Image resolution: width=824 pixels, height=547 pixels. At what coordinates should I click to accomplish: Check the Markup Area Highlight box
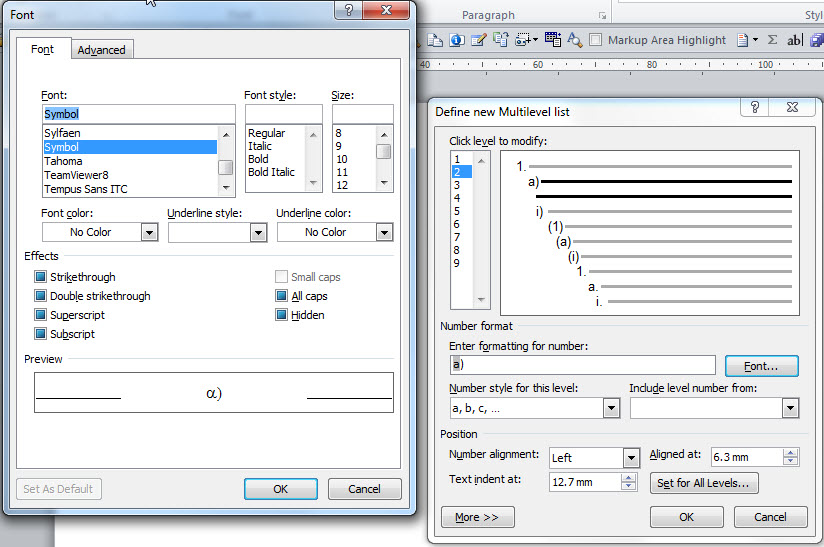tap(595, 40)
